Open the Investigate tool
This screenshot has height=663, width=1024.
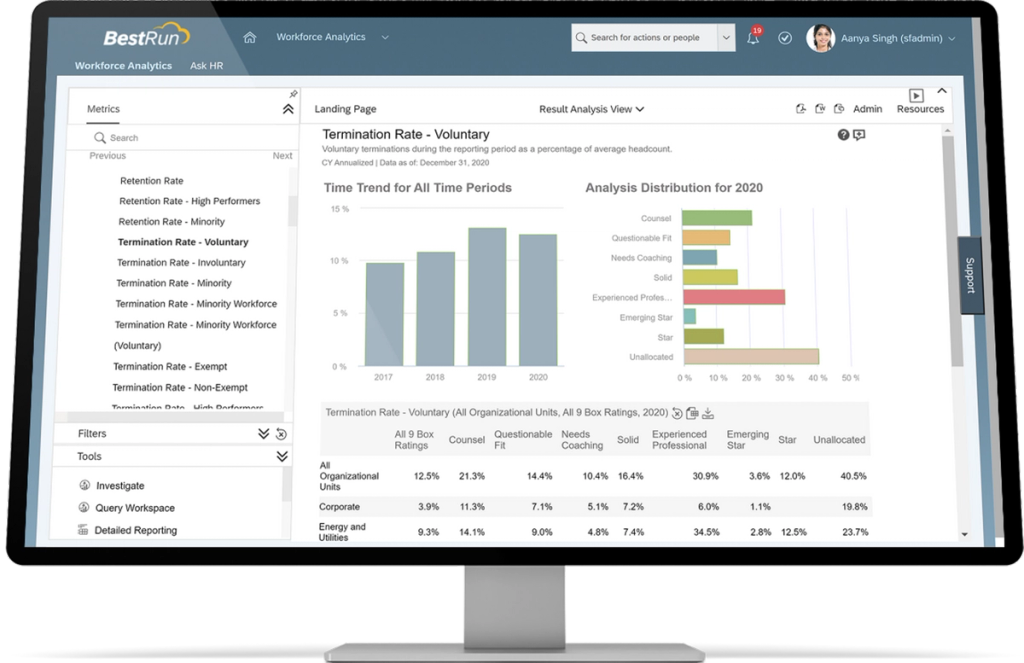120,485
